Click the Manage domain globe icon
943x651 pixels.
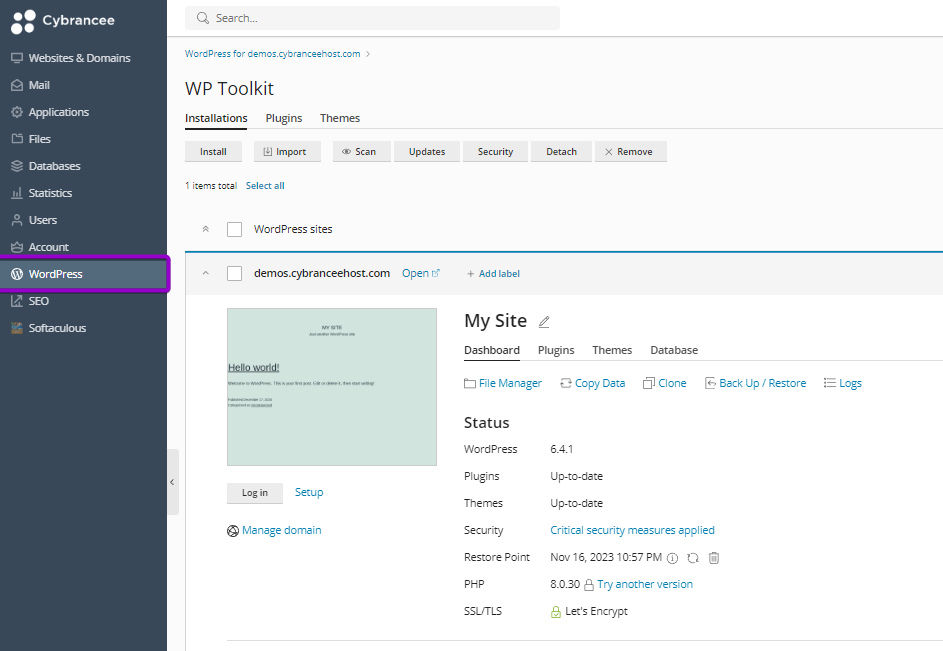tap(233, 531)
